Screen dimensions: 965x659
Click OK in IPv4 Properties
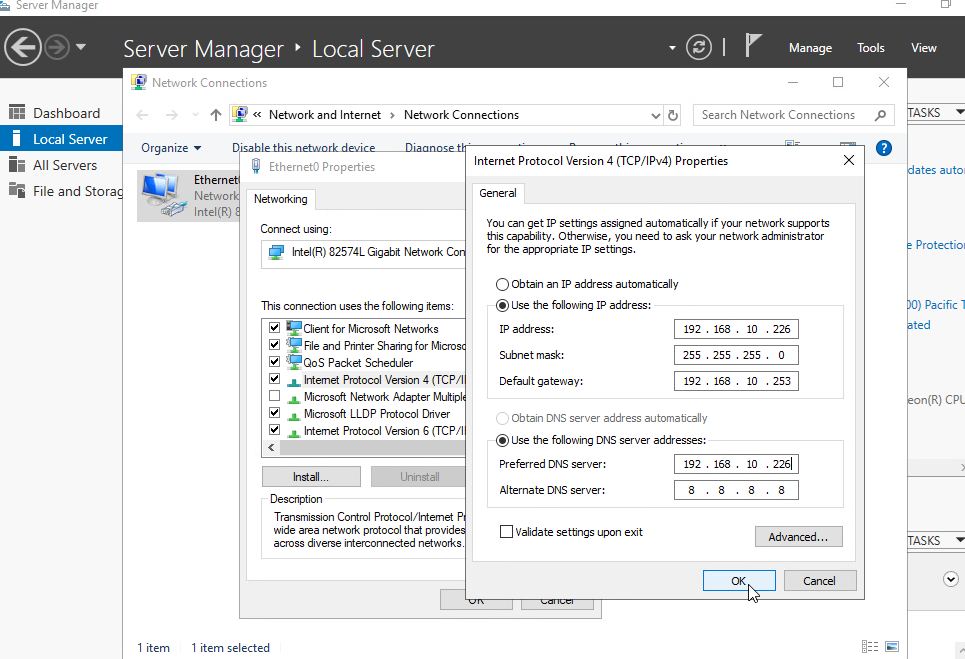[739, 581]
